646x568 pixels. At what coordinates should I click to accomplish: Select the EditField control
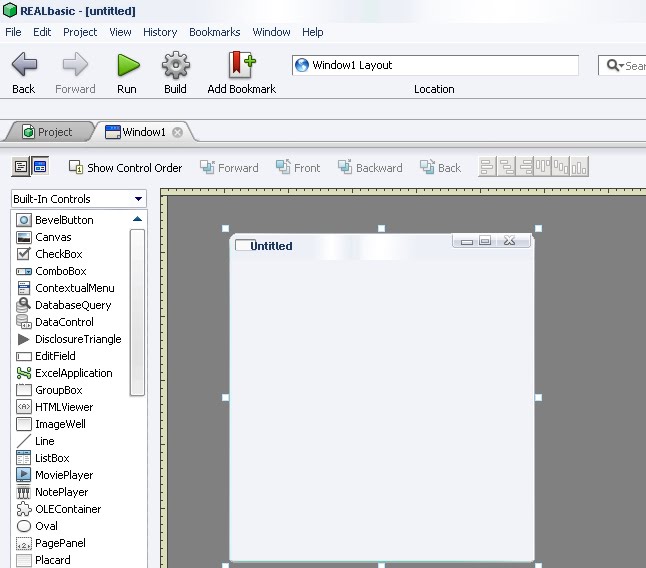pos(46,356)
